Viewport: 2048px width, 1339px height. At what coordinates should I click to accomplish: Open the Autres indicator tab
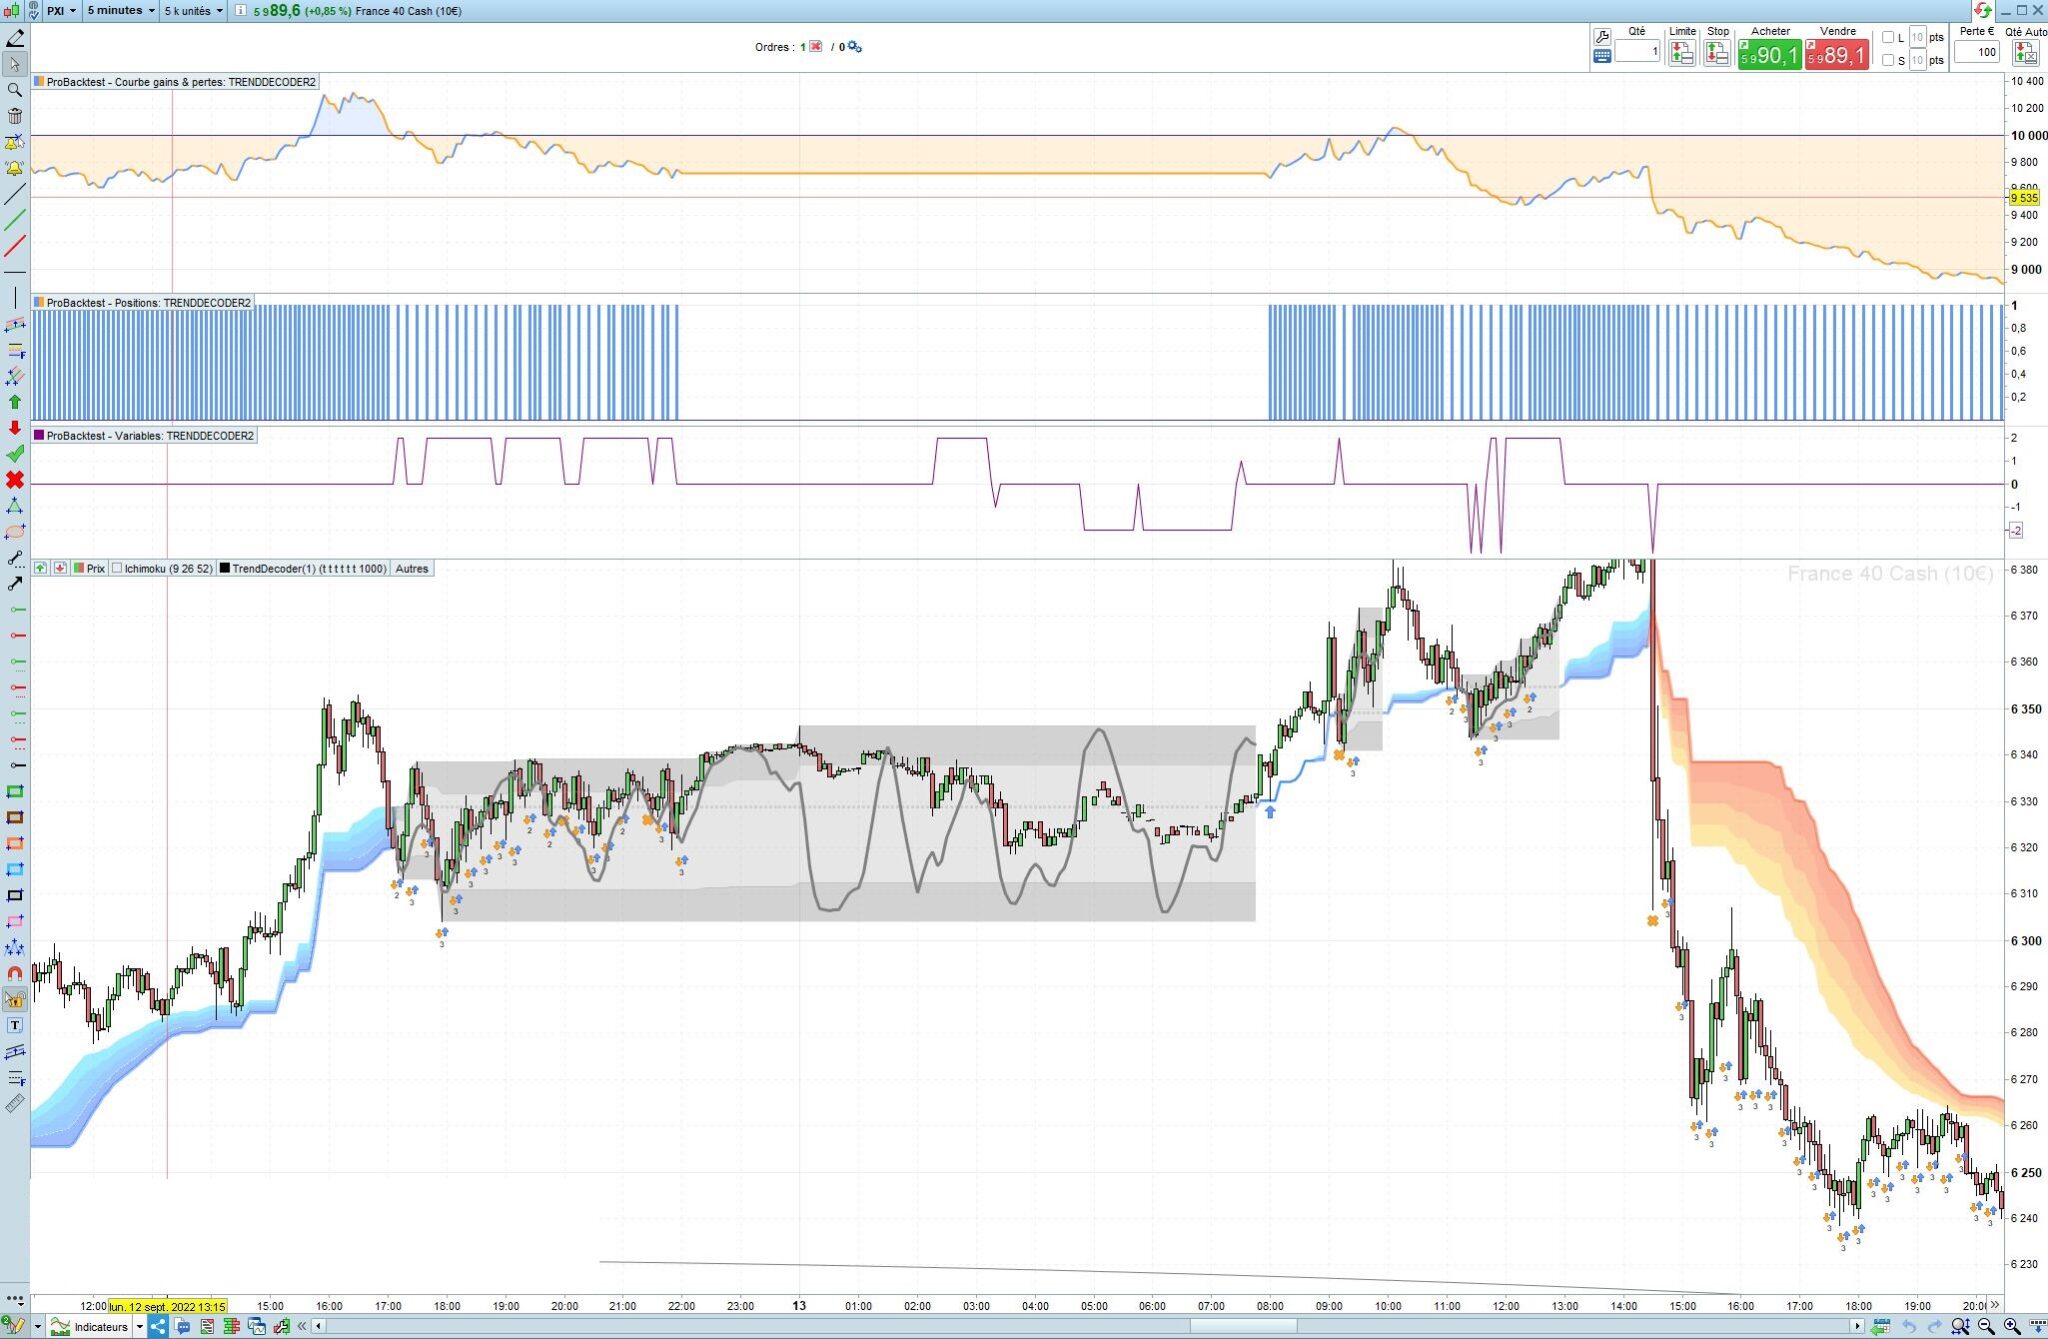coord(411,568)
